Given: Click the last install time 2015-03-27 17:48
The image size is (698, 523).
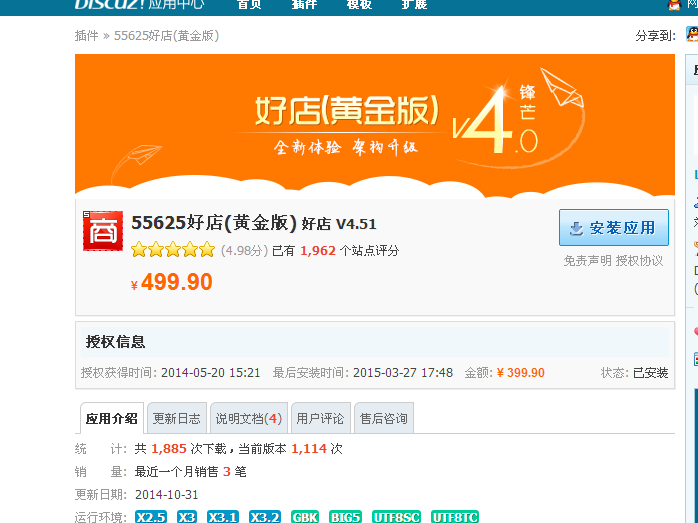Looking at the screenshot, I should pos(403,373).
